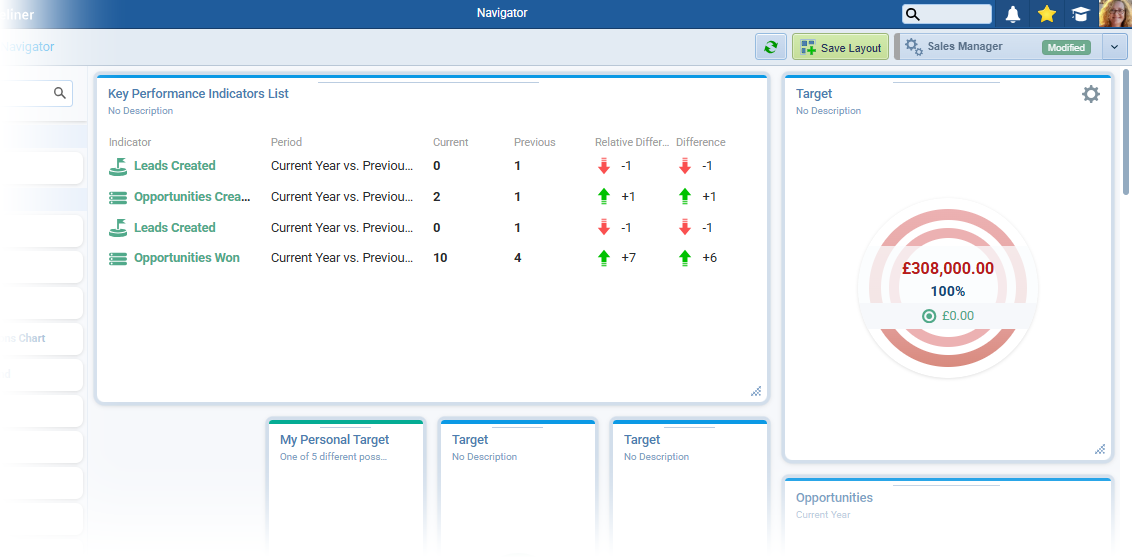Click the KPI list panel resize handle
Screen dimensions: 1132x557
(756, 392)
